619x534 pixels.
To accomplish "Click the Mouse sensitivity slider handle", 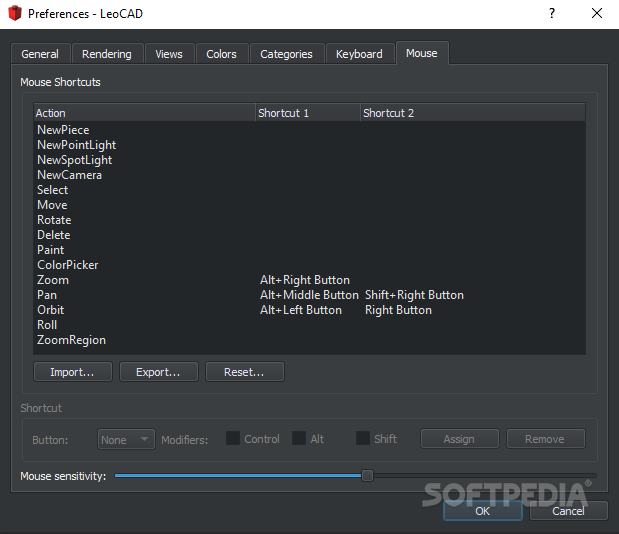I will click(x=367, y=476).
